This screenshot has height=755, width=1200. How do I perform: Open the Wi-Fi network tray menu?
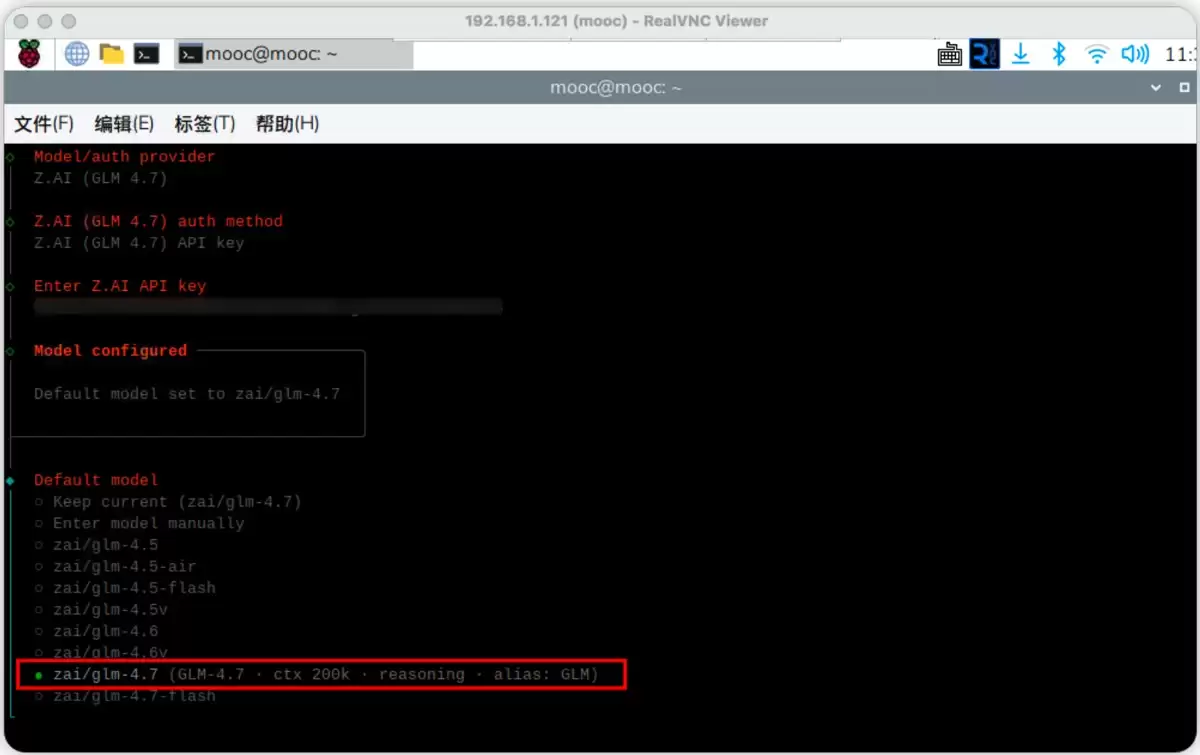pos(1097,54)
